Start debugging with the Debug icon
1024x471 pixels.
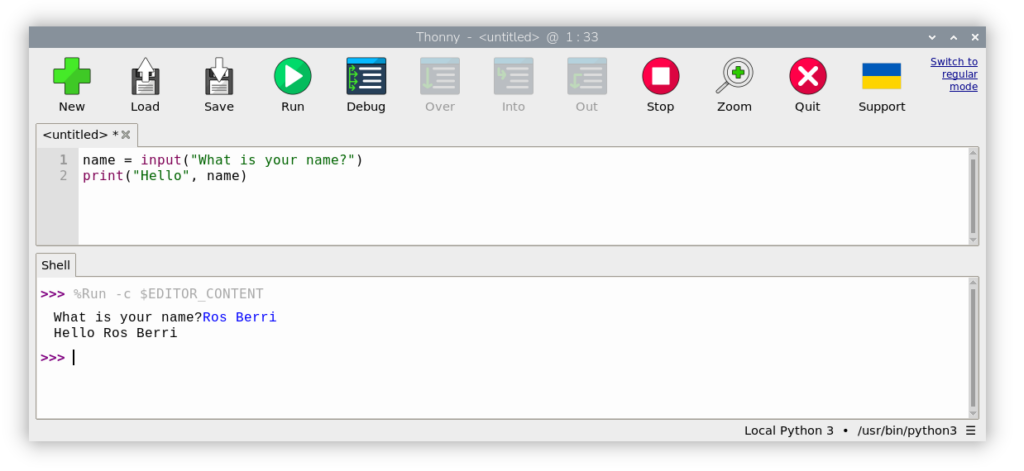[x=366, y=76]
